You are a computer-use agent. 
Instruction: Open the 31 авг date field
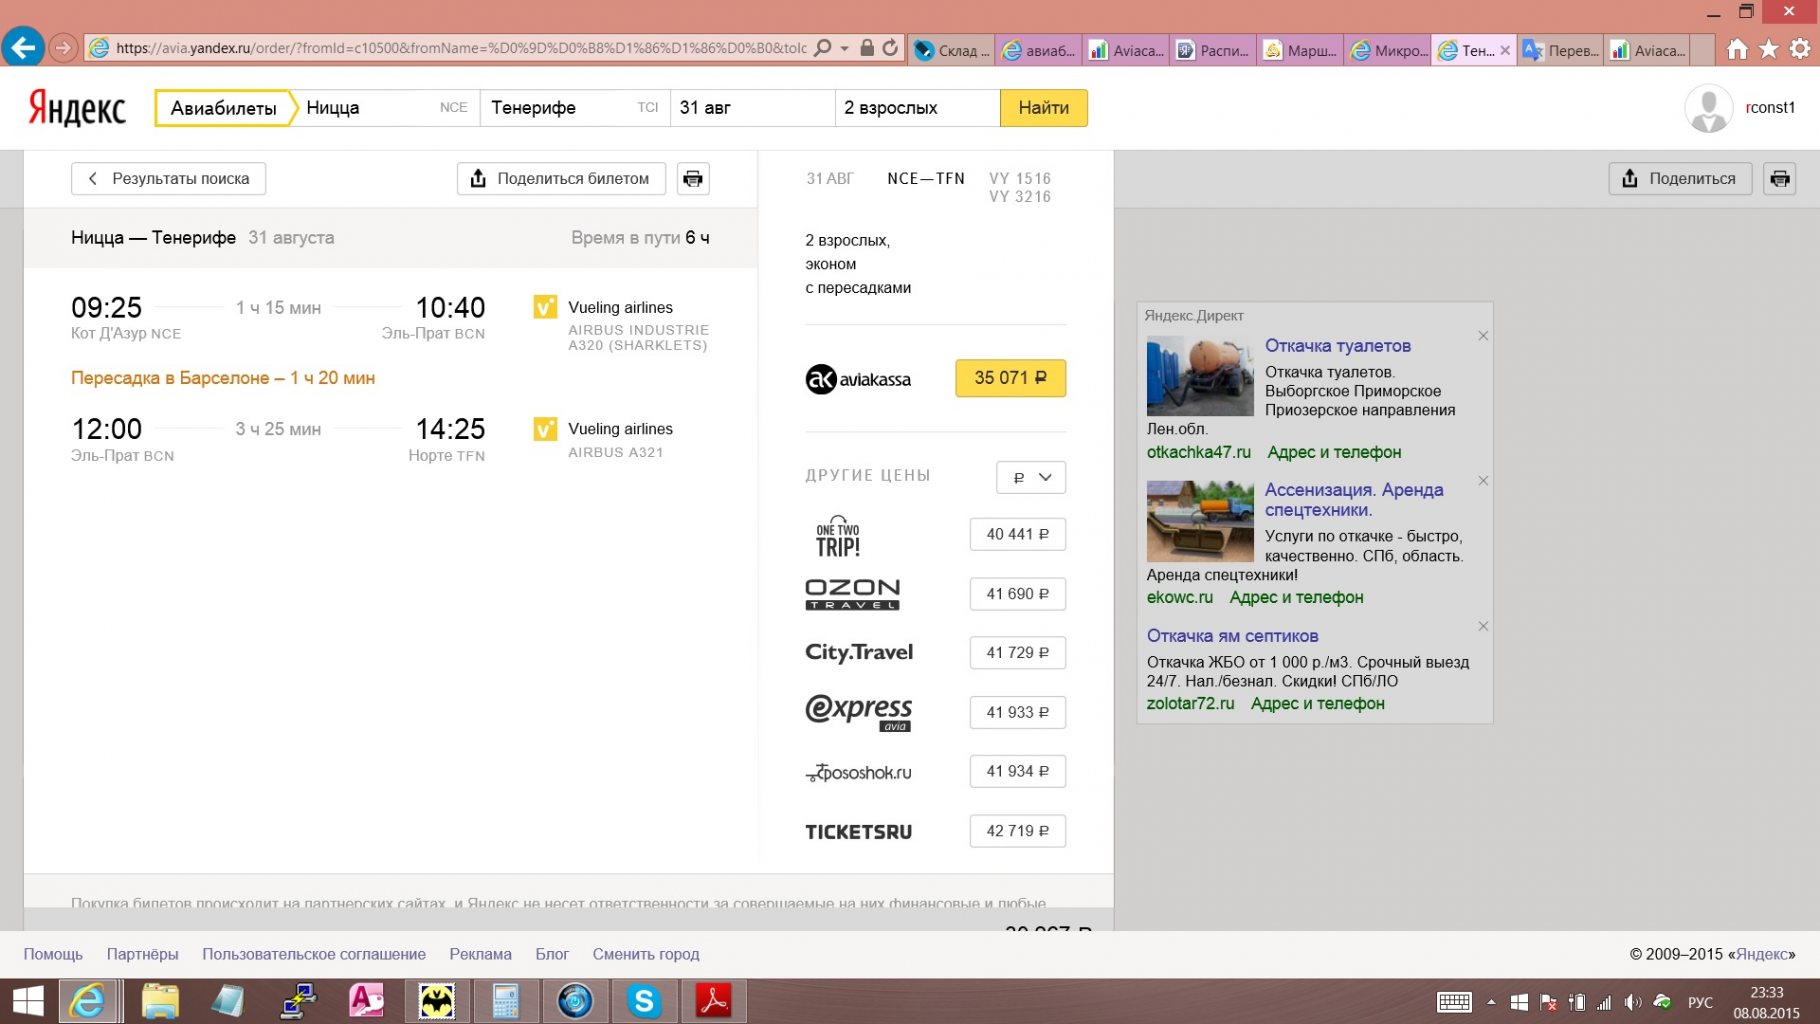point(753,108)
